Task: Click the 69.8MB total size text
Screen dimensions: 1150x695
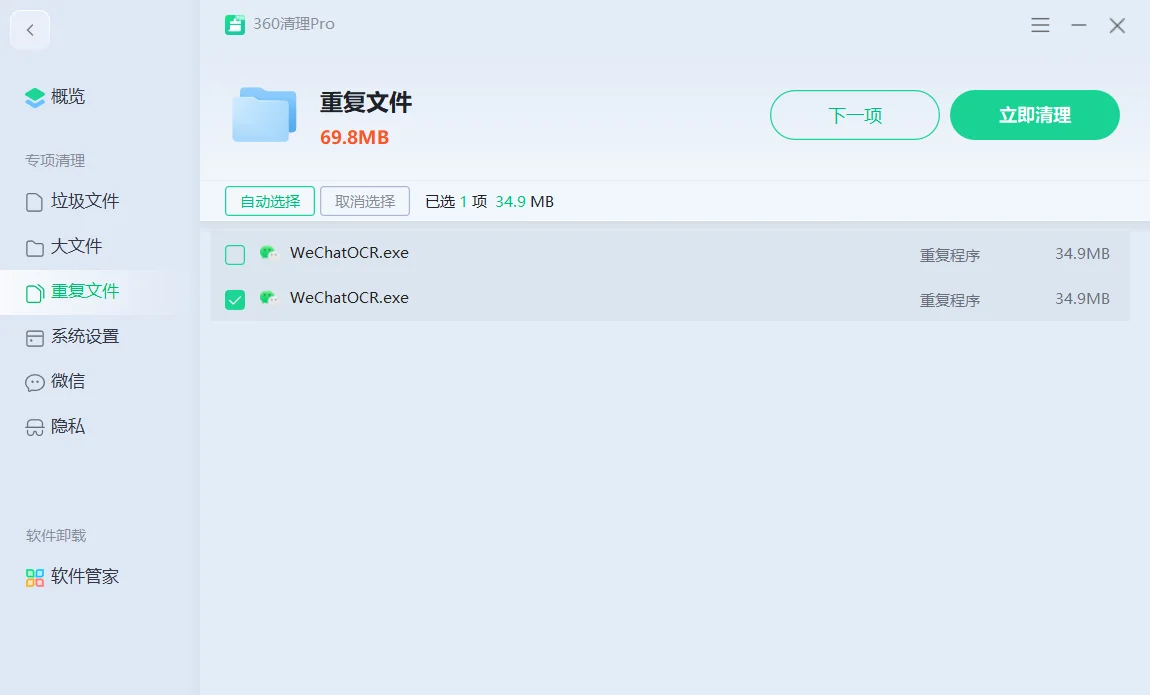Action: point(354,137)
